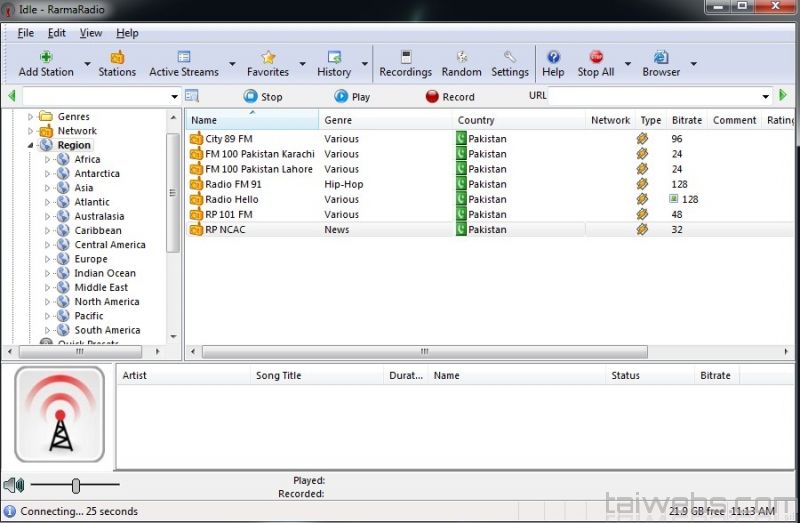This screenshot has width=800, height=523.
Task: Pick a Random station icon
Action: (x=461, y=58)
